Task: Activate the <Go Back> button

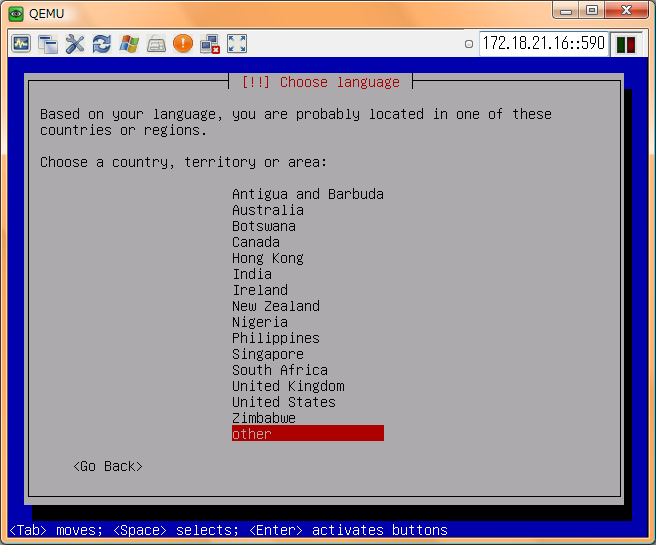Action: click(108, 466)
